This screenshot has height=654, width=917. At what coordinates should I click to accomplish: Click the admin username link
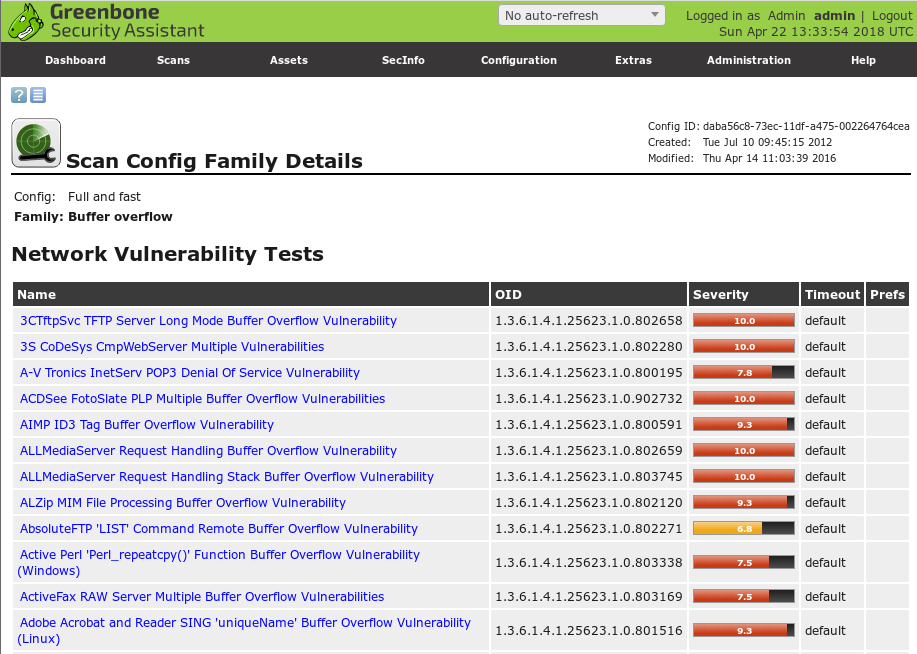(x=834, y=16)
